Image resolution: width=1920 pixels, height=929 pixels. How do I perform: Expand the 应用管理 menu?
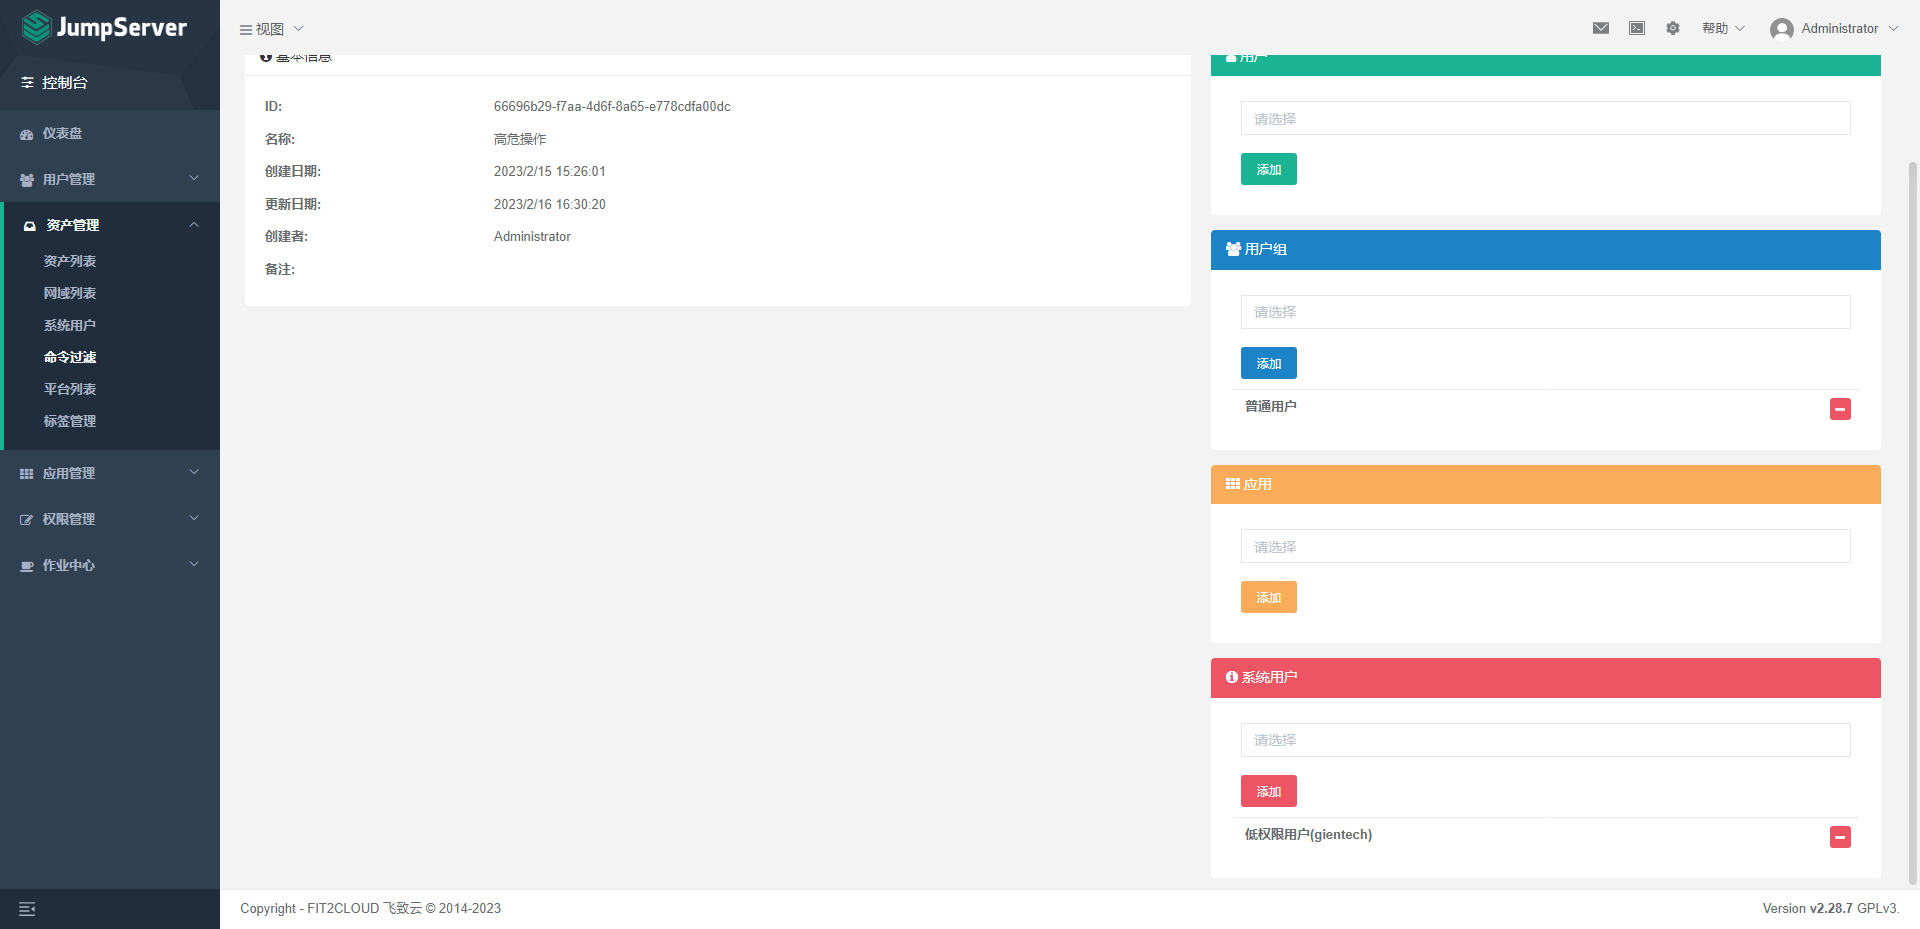[110, 473]
